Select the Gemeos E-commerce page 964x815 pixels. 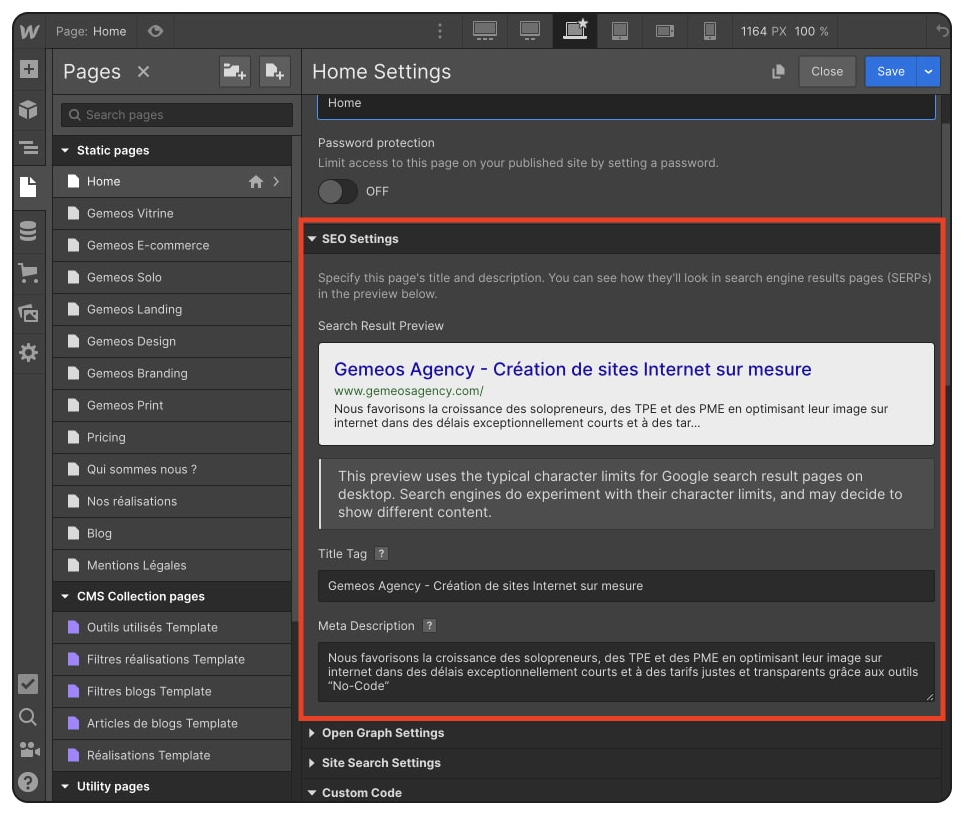[x=172, y=245]
